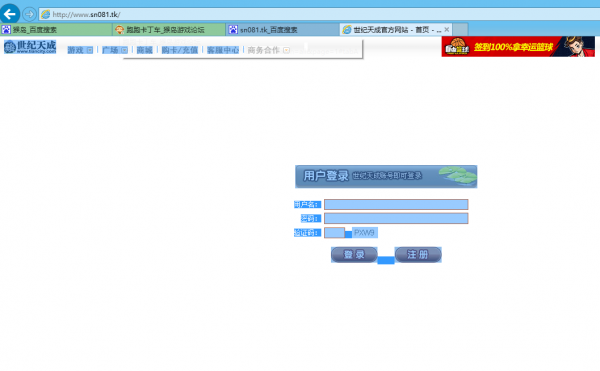Click the browser back arrow button

tap(10, 14)
